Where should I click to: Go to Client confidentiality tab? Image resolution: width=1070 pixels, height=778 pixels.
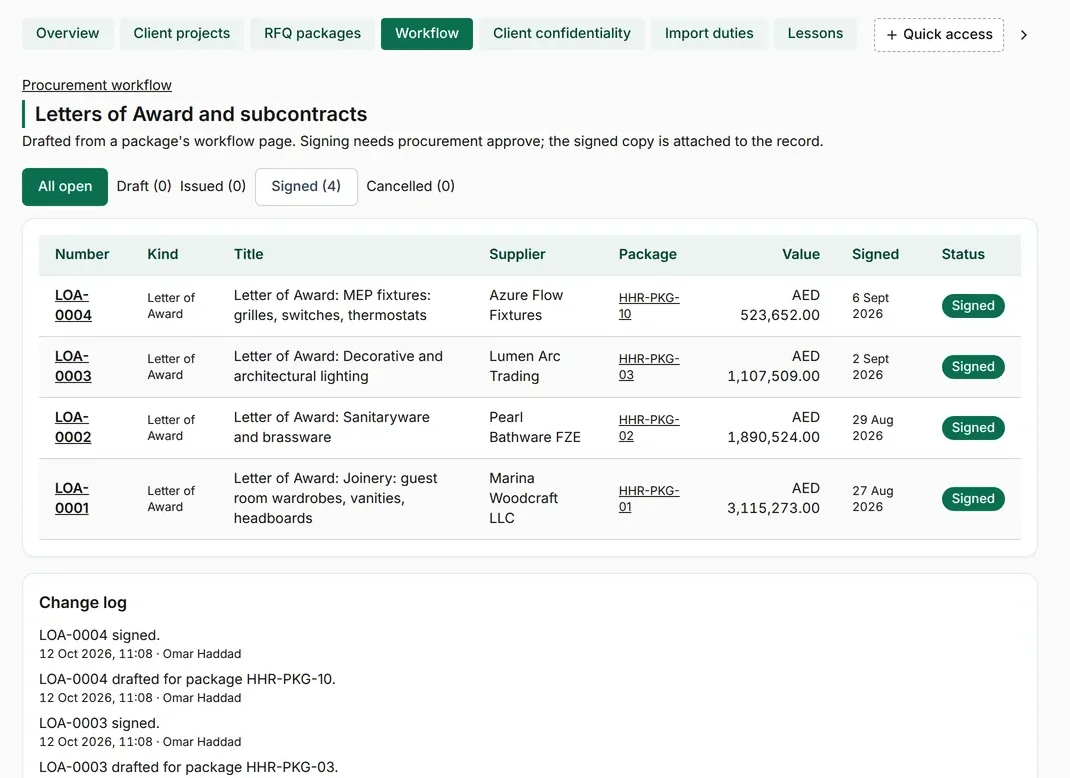click(562, 33)
